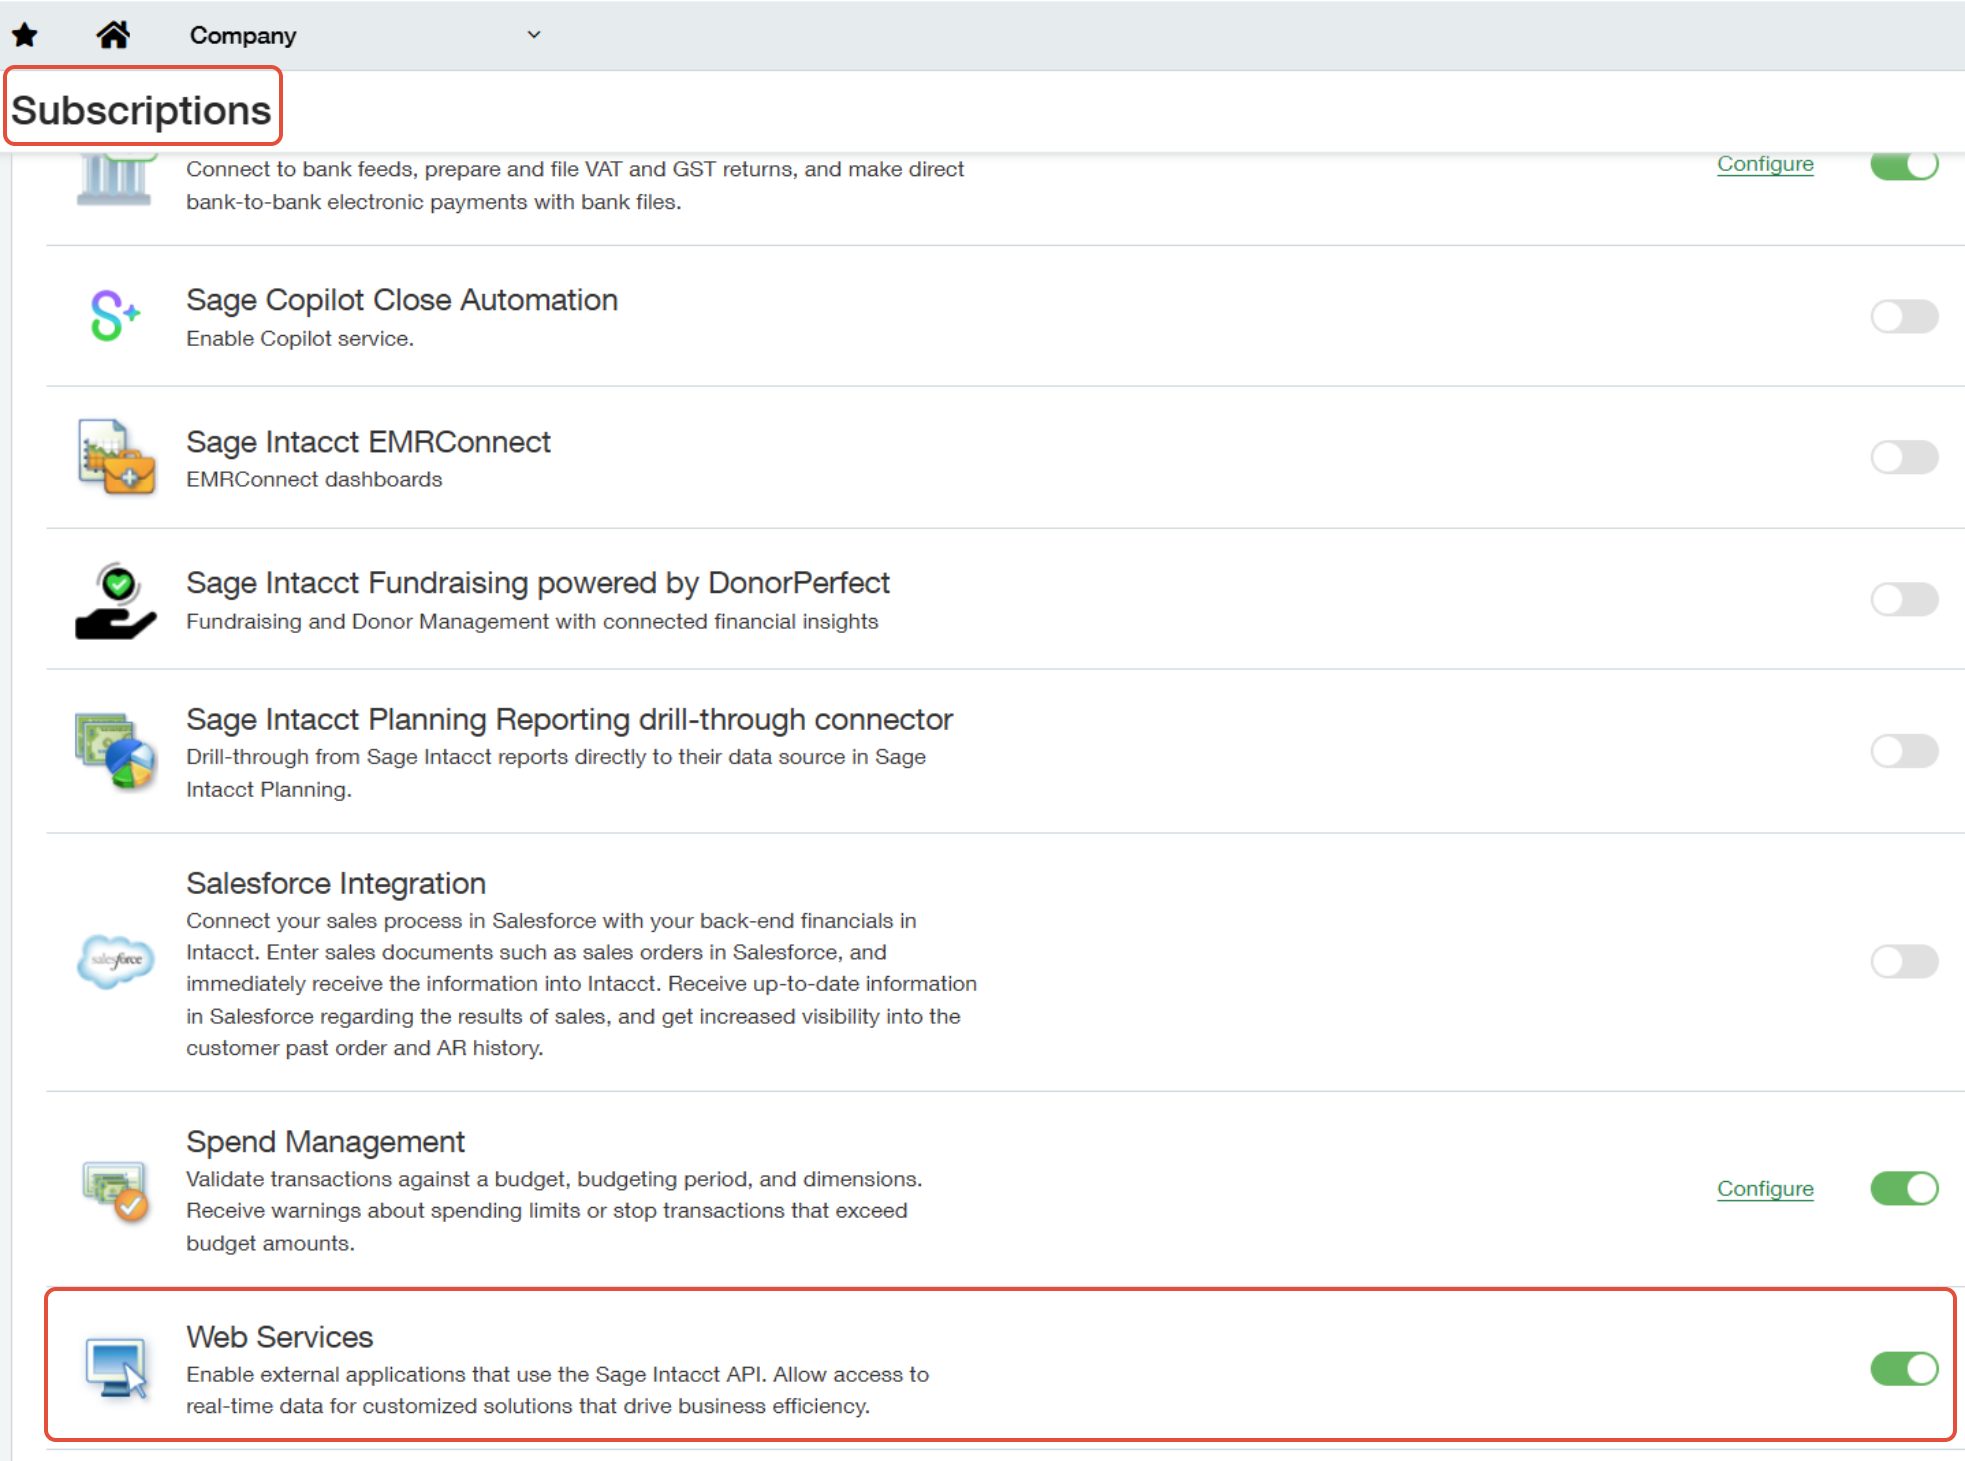Open Configure link for Spend Management

tap(1764, 1189)
